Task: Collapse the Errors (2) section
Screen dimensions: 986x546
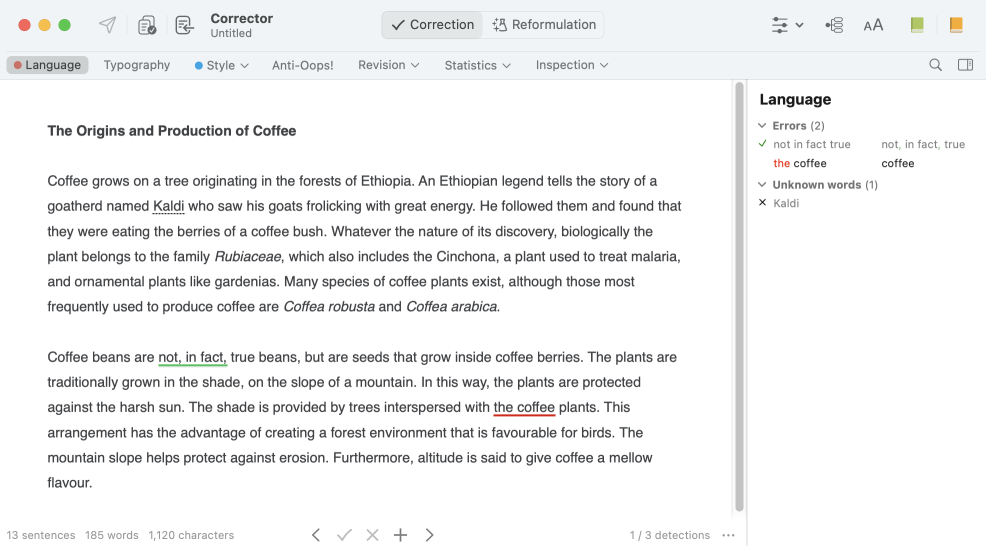Action: 763,126
